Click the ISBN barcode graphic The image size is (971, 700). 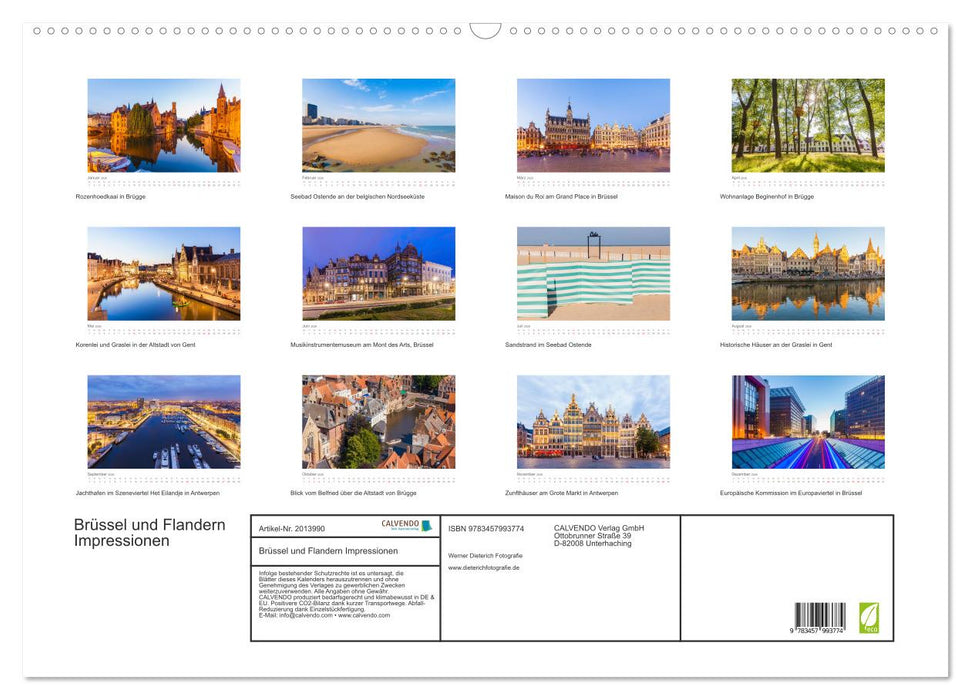point(818,615)
